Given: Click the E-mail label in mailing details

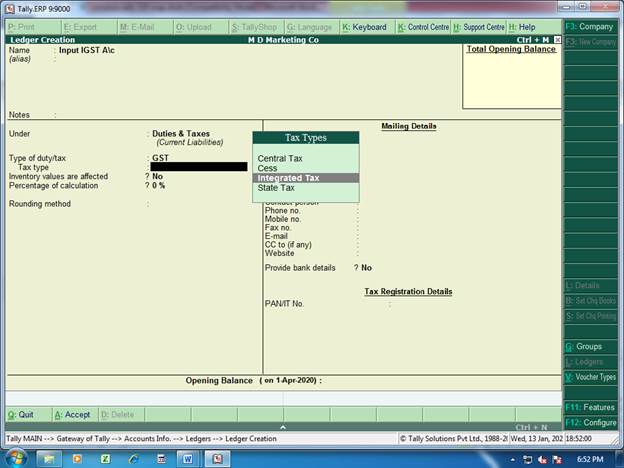Looking at the screenshot, I should click(x=276, y=236).
